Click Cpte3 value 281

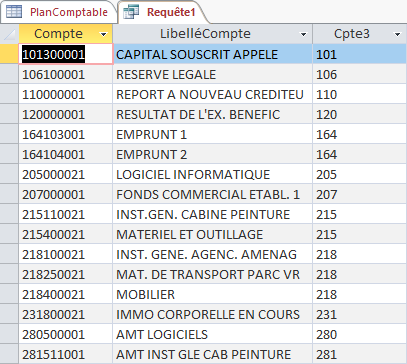click(x=360, y=354)
